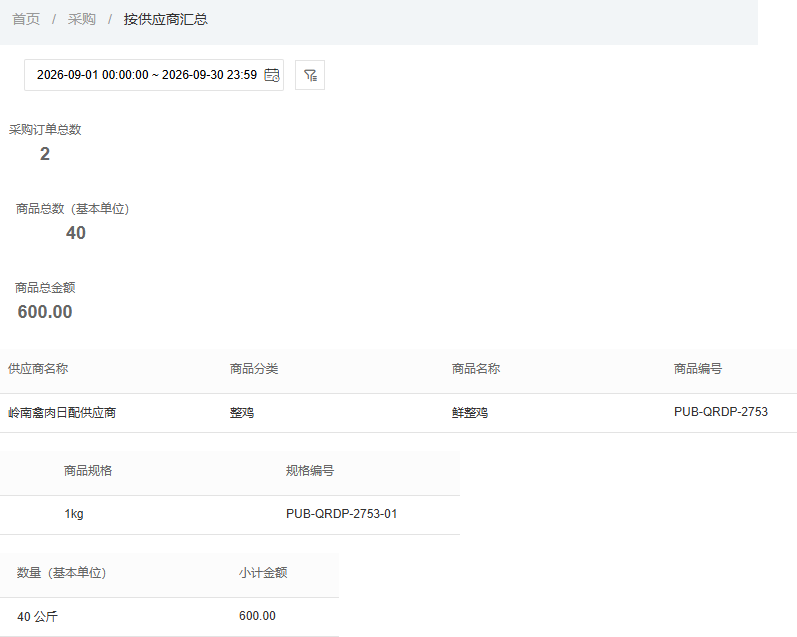Select the order total value 2

[x=45, y=154]
